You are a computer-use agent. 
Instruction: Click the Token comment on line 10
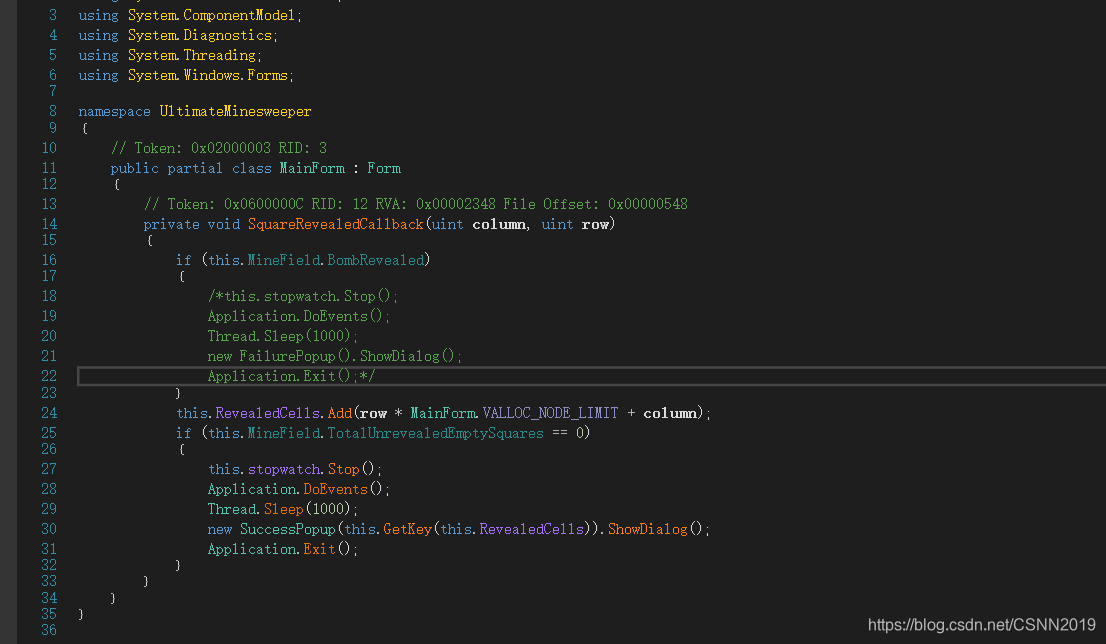(x=219, y=148)
